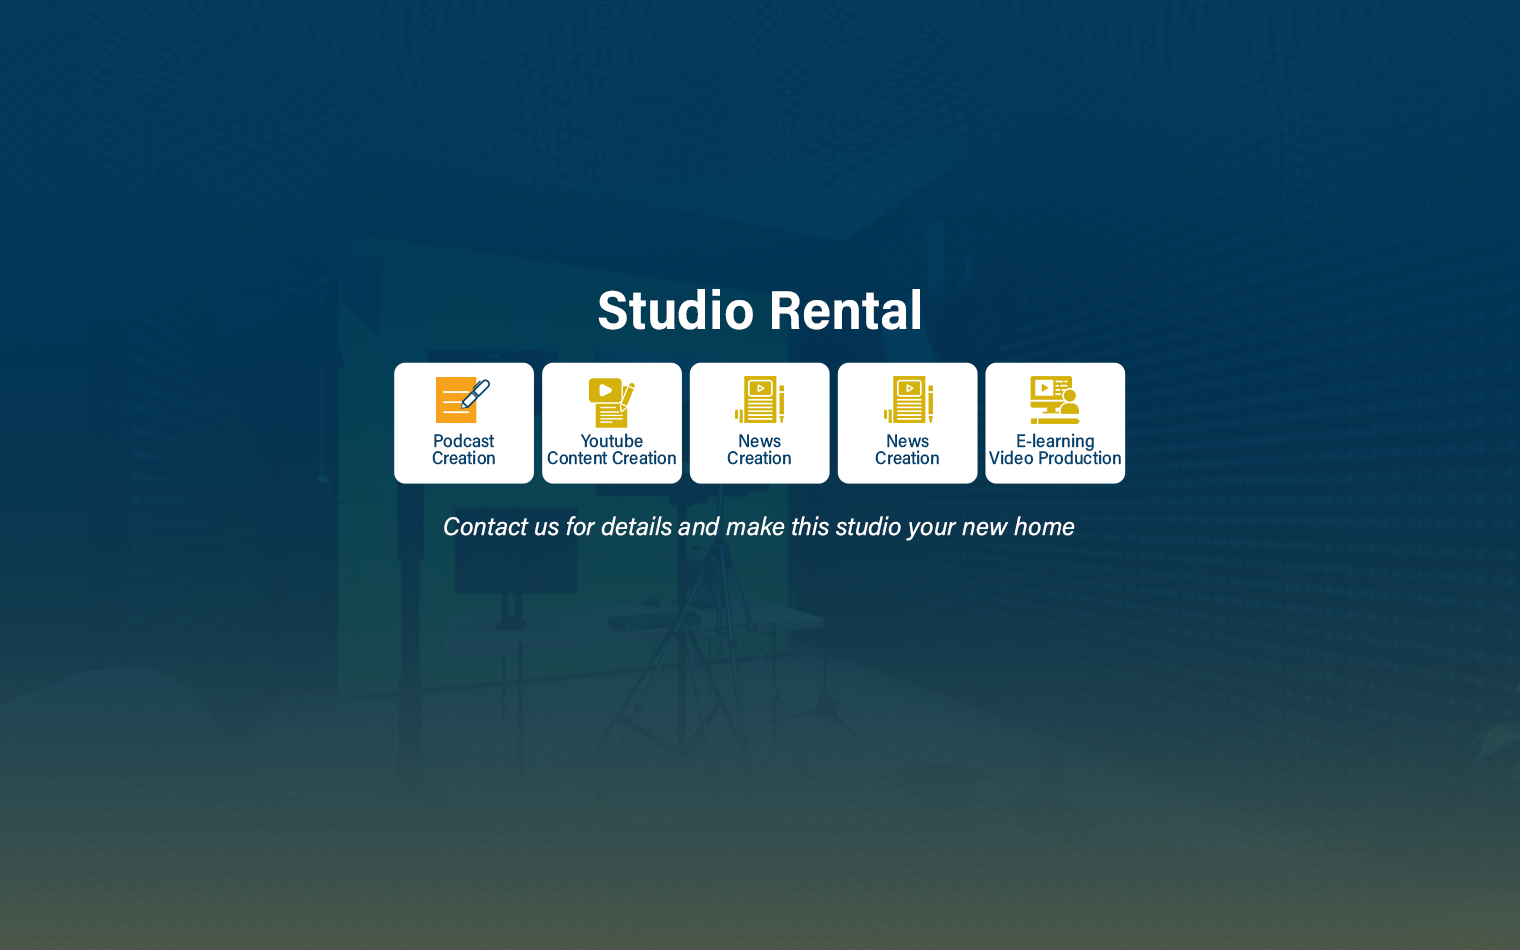Viewport: 1520px width, 950px height.
Task: Click the "Studio Rental" heading
Action: tap(759, 311)
